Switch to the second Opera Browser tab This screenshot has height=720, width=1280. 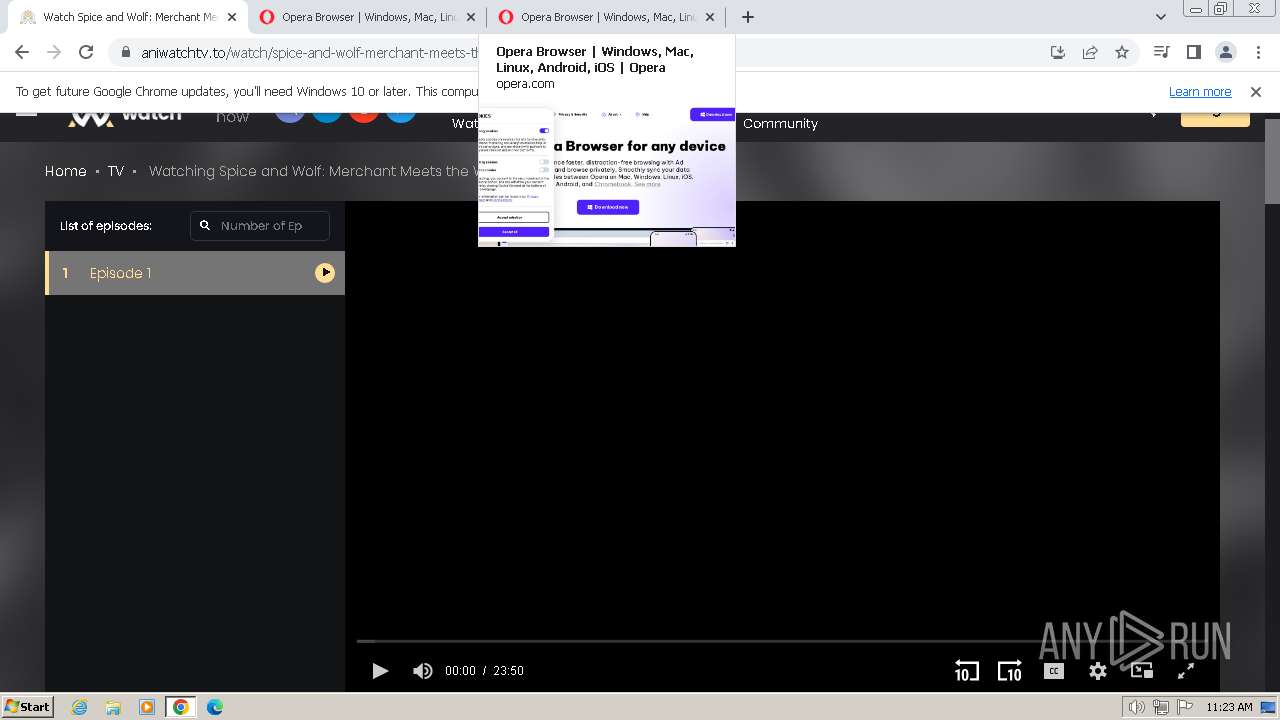pos(606,17)
